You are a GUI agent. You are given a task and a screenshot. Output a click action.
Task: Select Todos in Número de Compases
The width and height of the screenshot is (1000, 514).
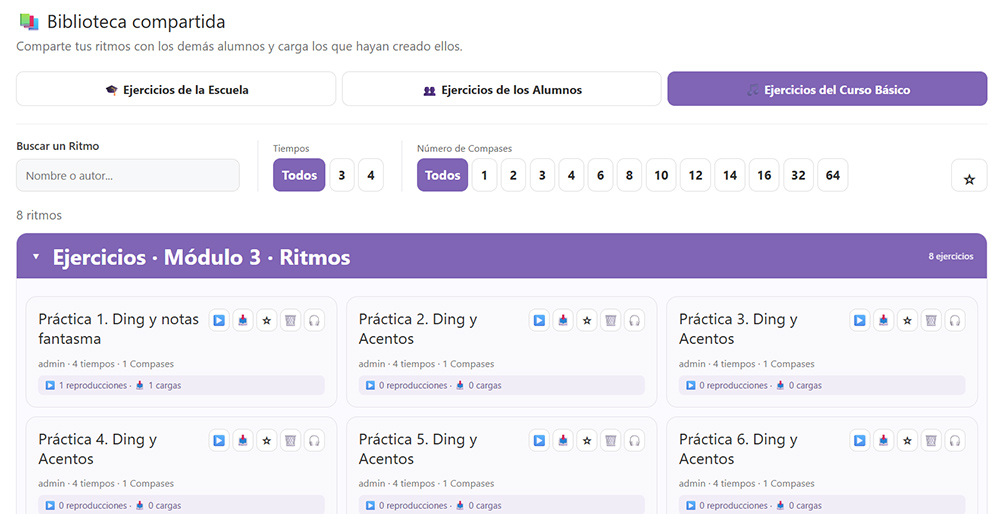[443, 175]
